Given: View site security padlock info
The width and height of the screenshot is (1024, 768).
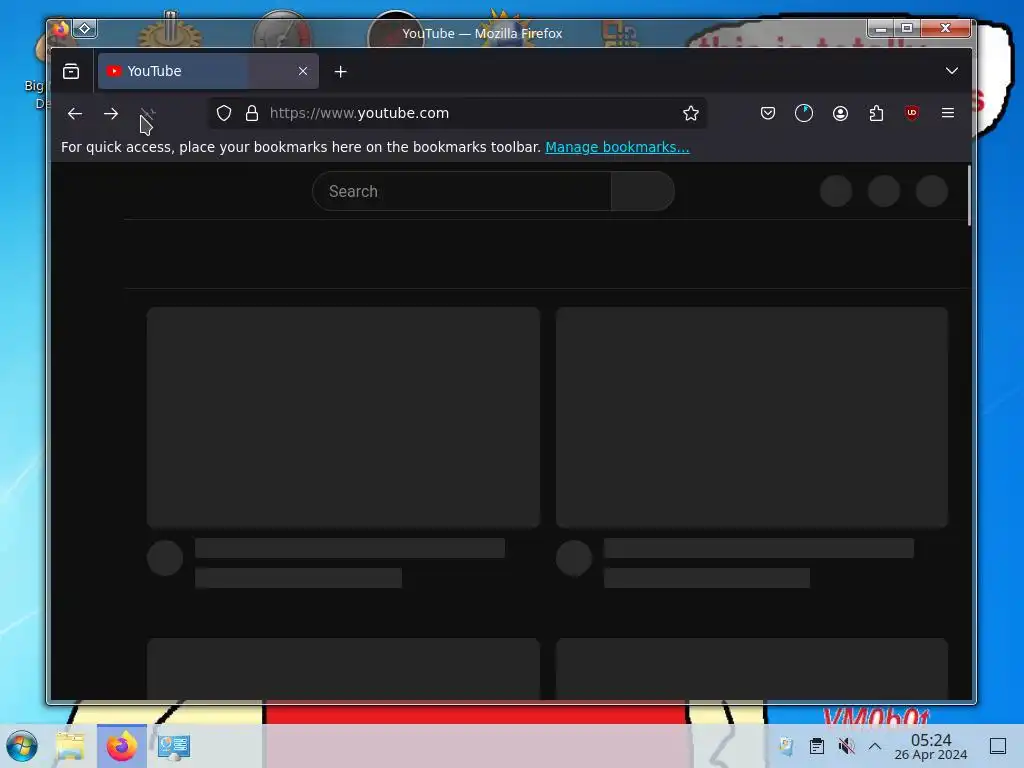Looking at the screenshot, I should [252, 114].
